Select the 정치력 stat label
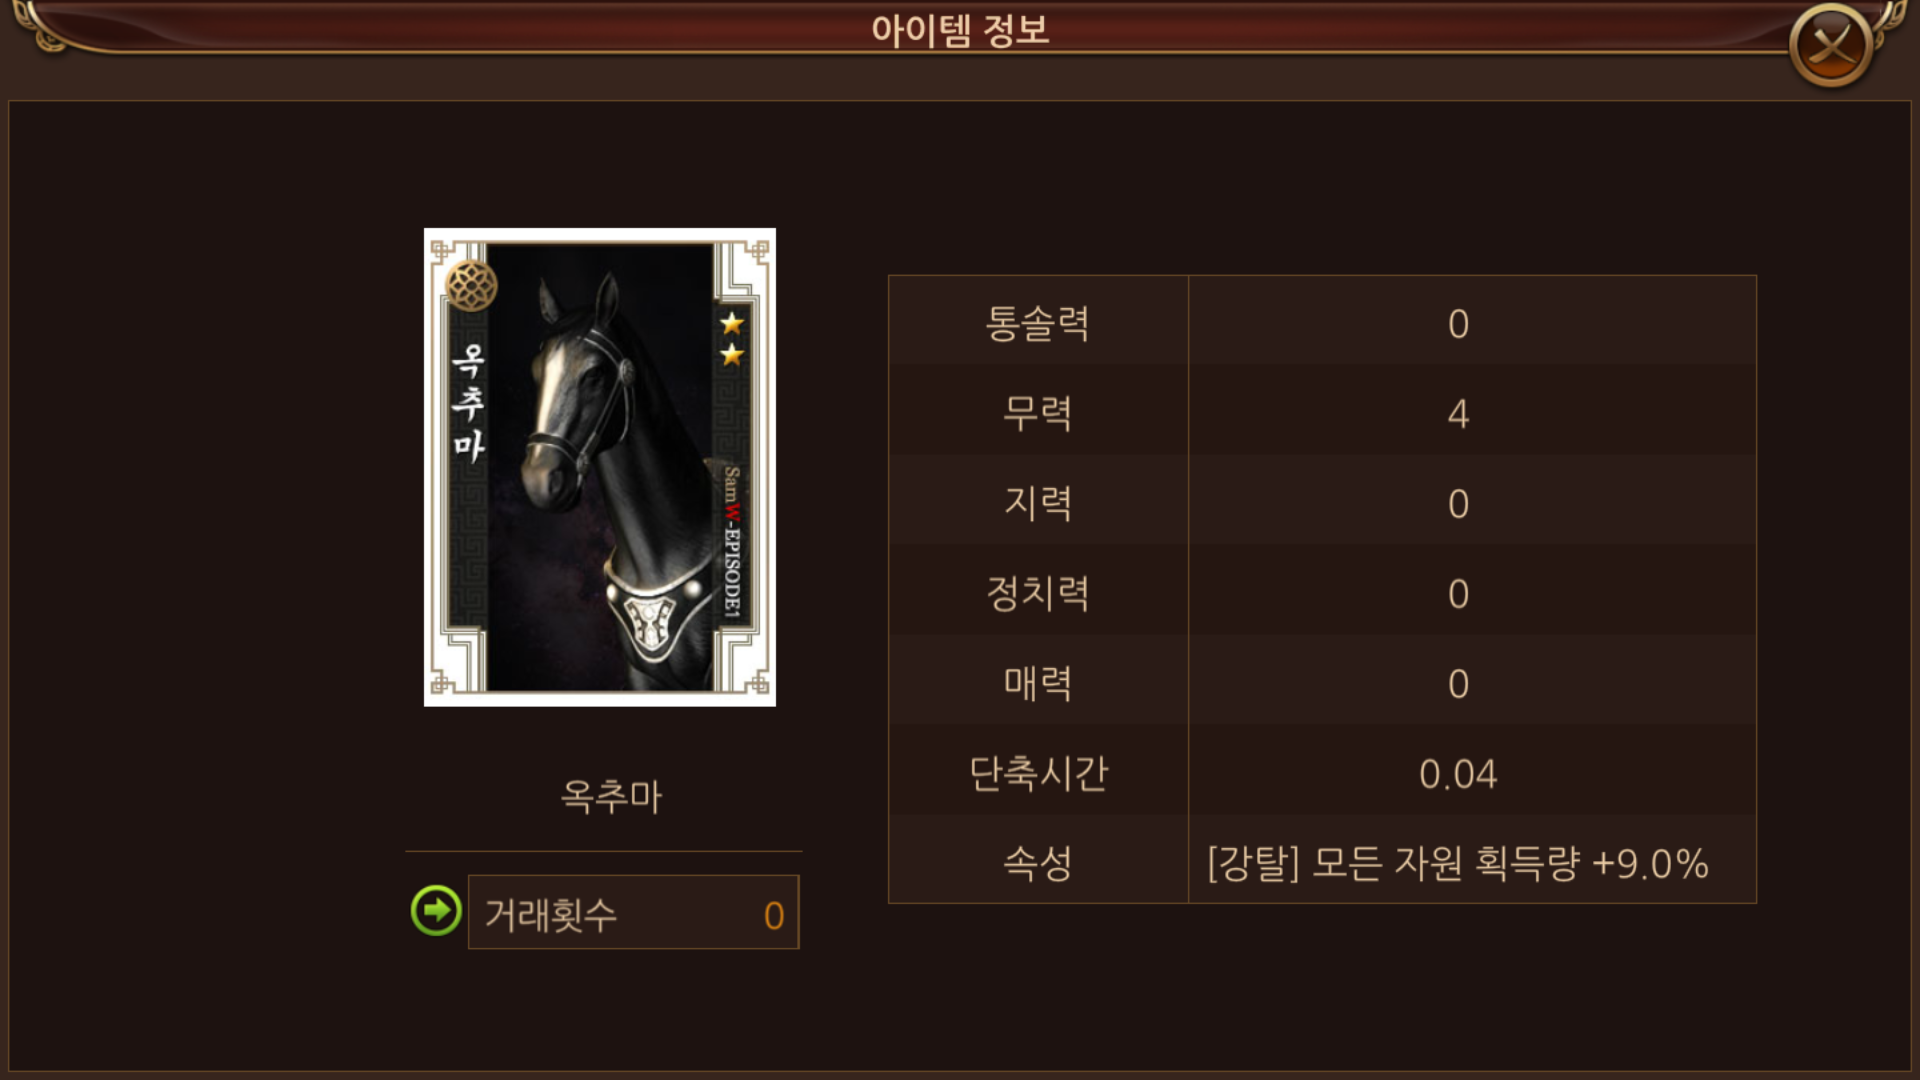Image resolution: width=1920 pixels, height=1080 pixels. (1037, 593)
